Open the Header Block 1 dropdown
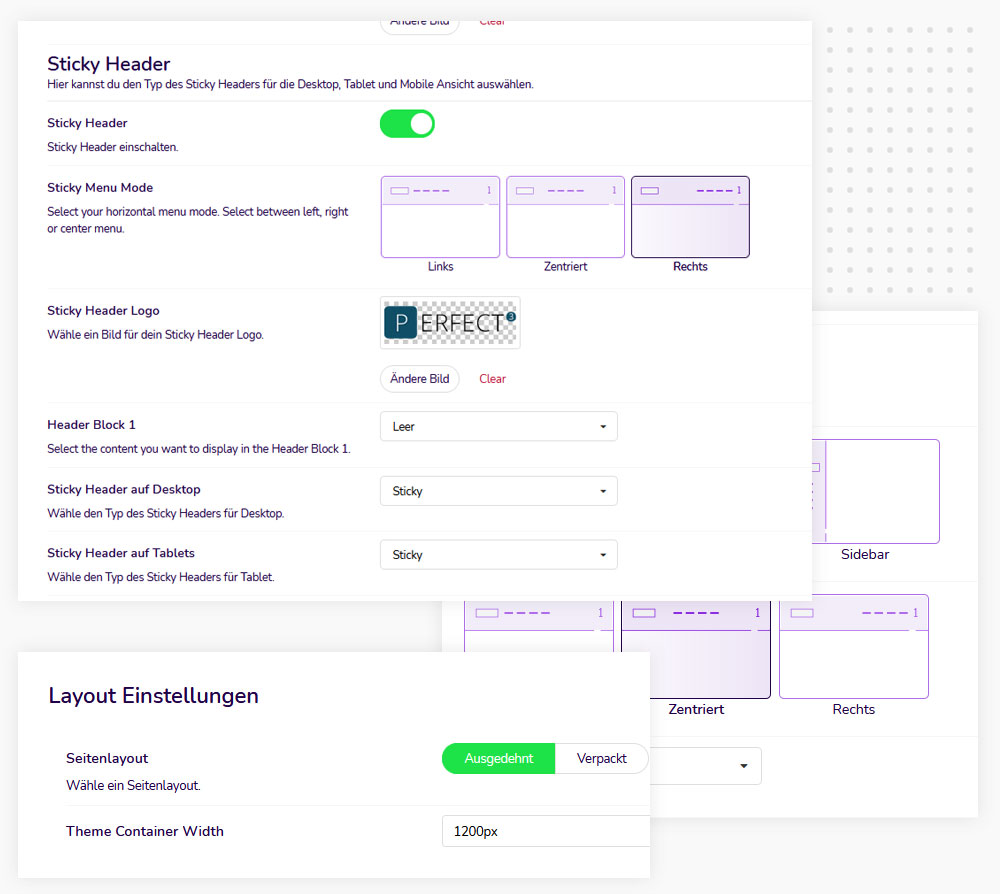The image size is (1000, 894). (x=498, y=427)
